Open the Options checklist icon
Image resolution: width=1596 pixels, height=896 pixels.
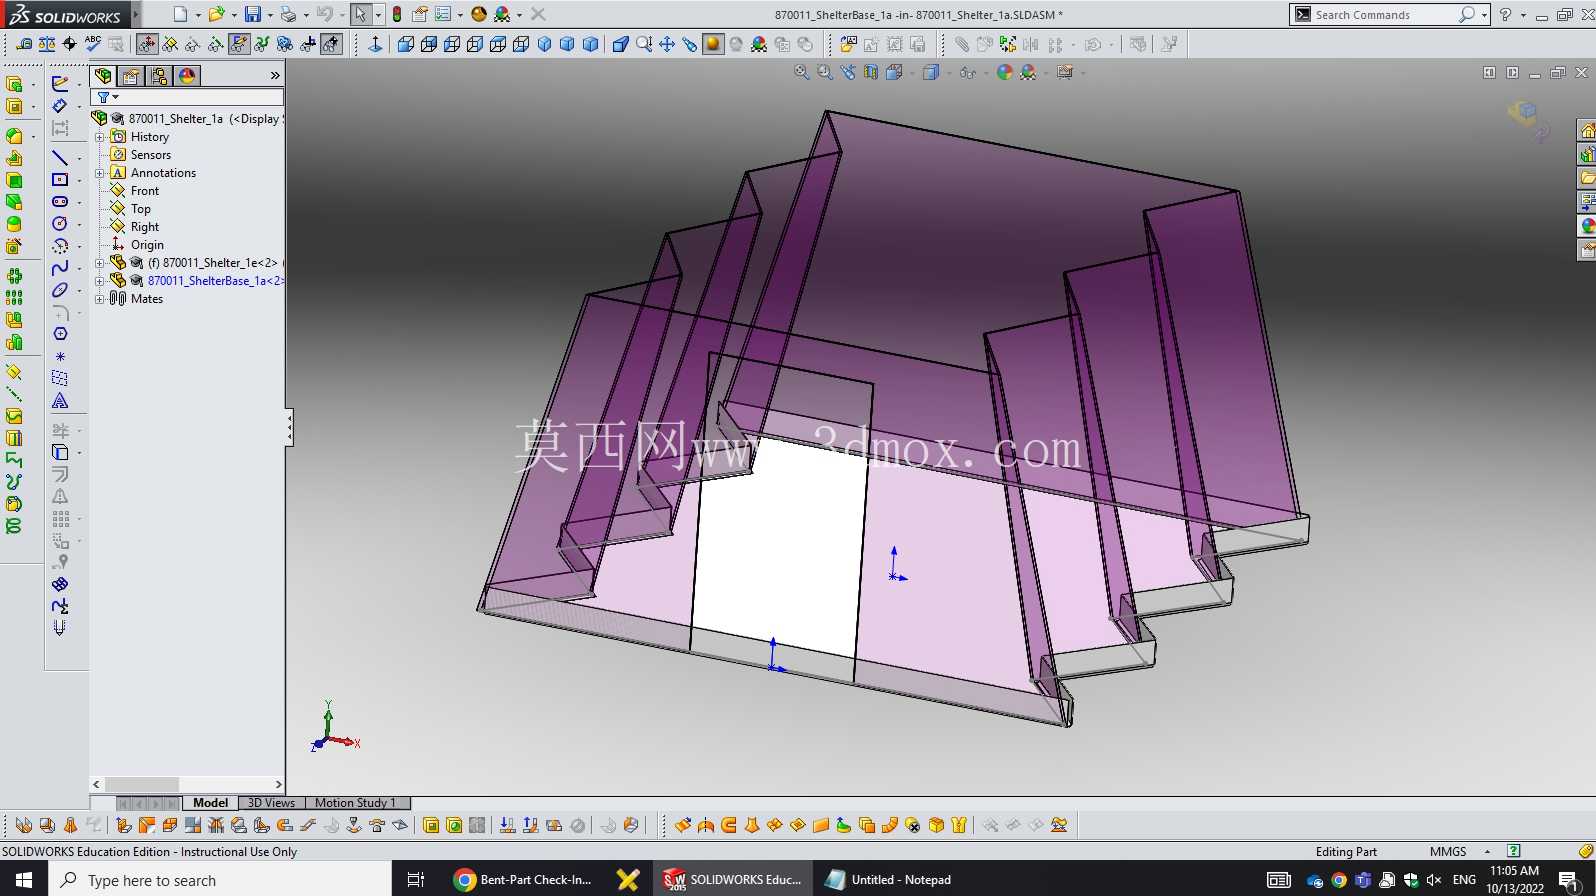pos(443,14)
